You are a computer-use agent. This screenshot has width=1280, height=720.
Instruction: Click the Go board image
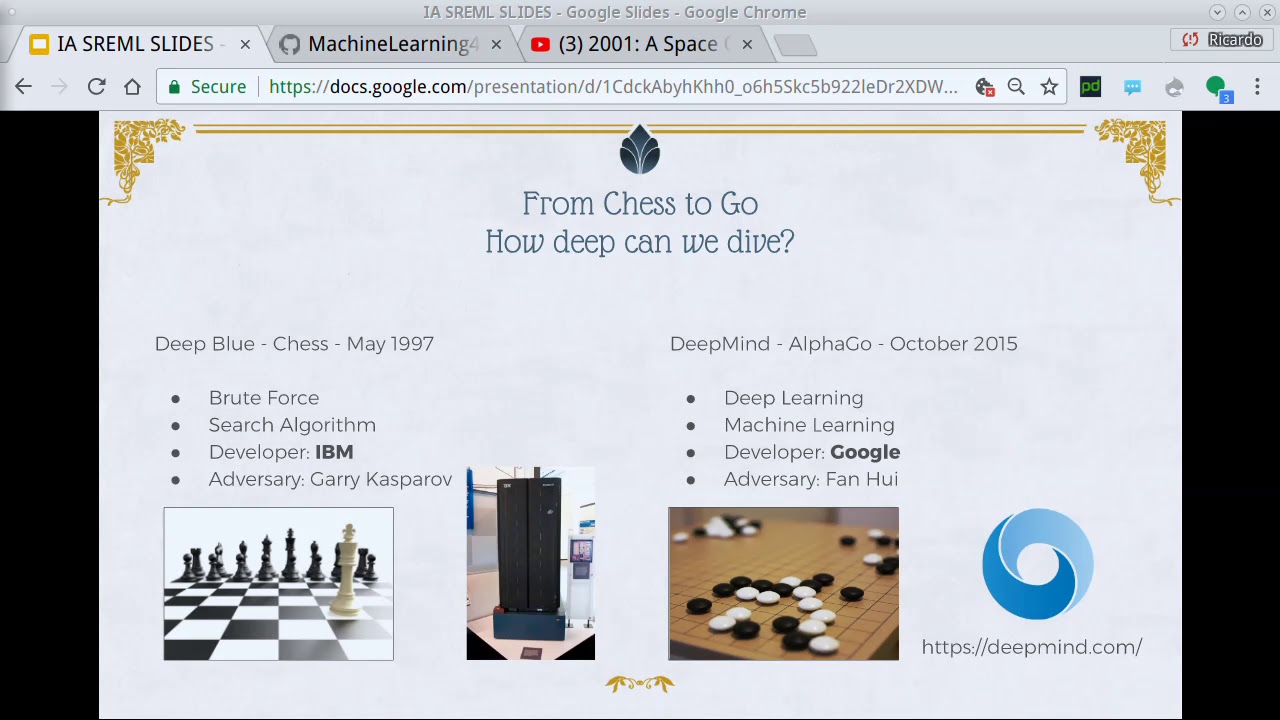(784, 584)
